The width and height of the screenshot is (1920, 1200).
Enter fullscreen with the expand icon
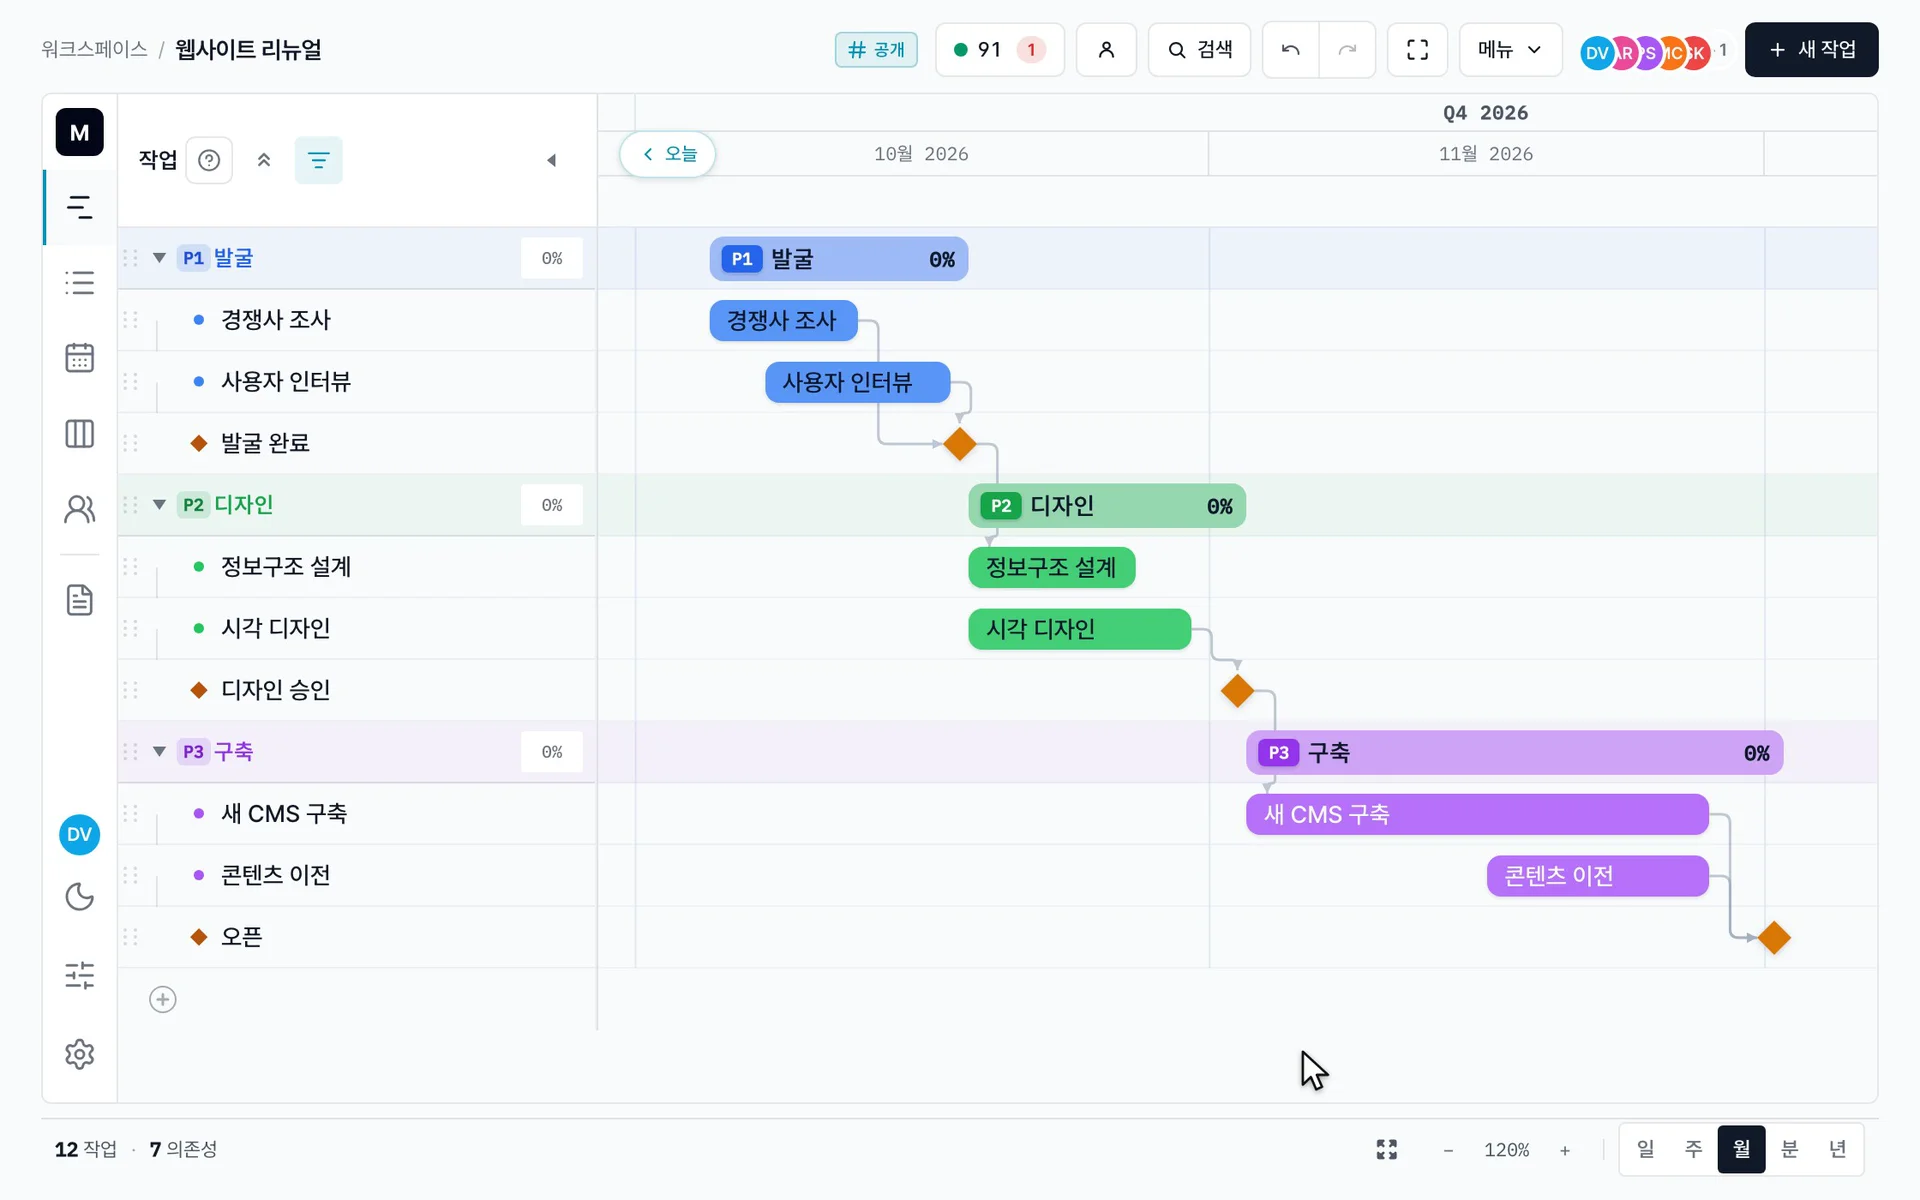pos(1417,49)
